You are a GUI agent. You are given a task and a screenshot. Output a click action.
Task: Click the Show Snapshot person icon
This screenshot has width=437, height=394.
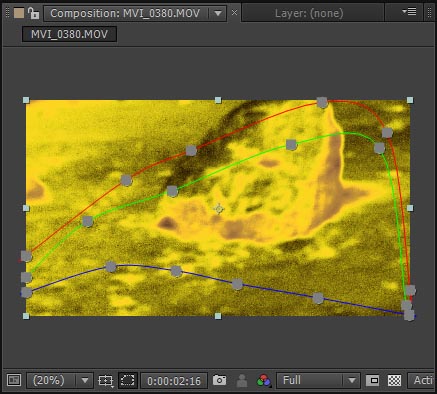click(242, 380)
